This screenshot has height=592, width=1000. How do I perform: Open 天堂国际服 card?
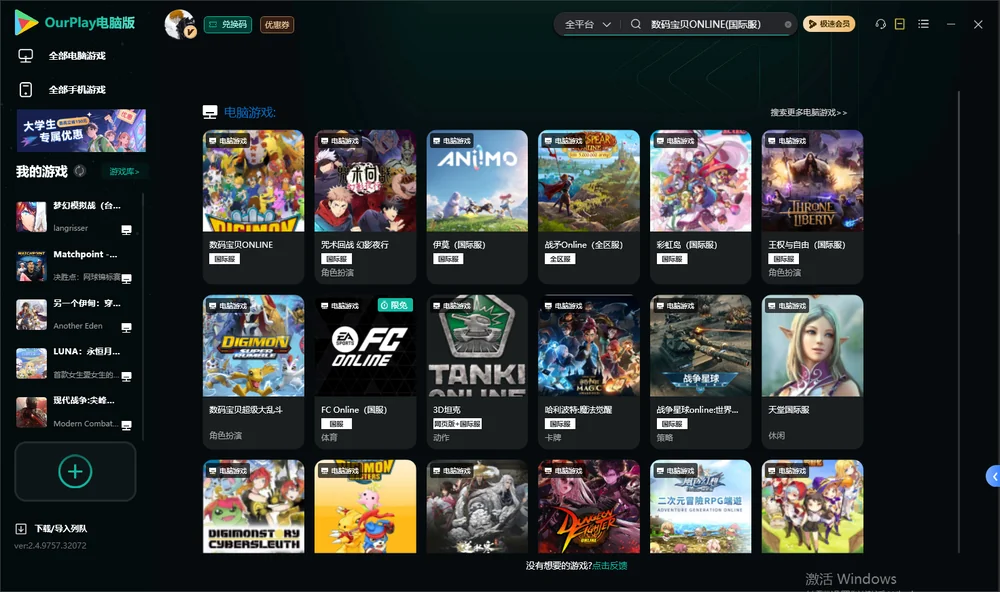click(812, 371)
